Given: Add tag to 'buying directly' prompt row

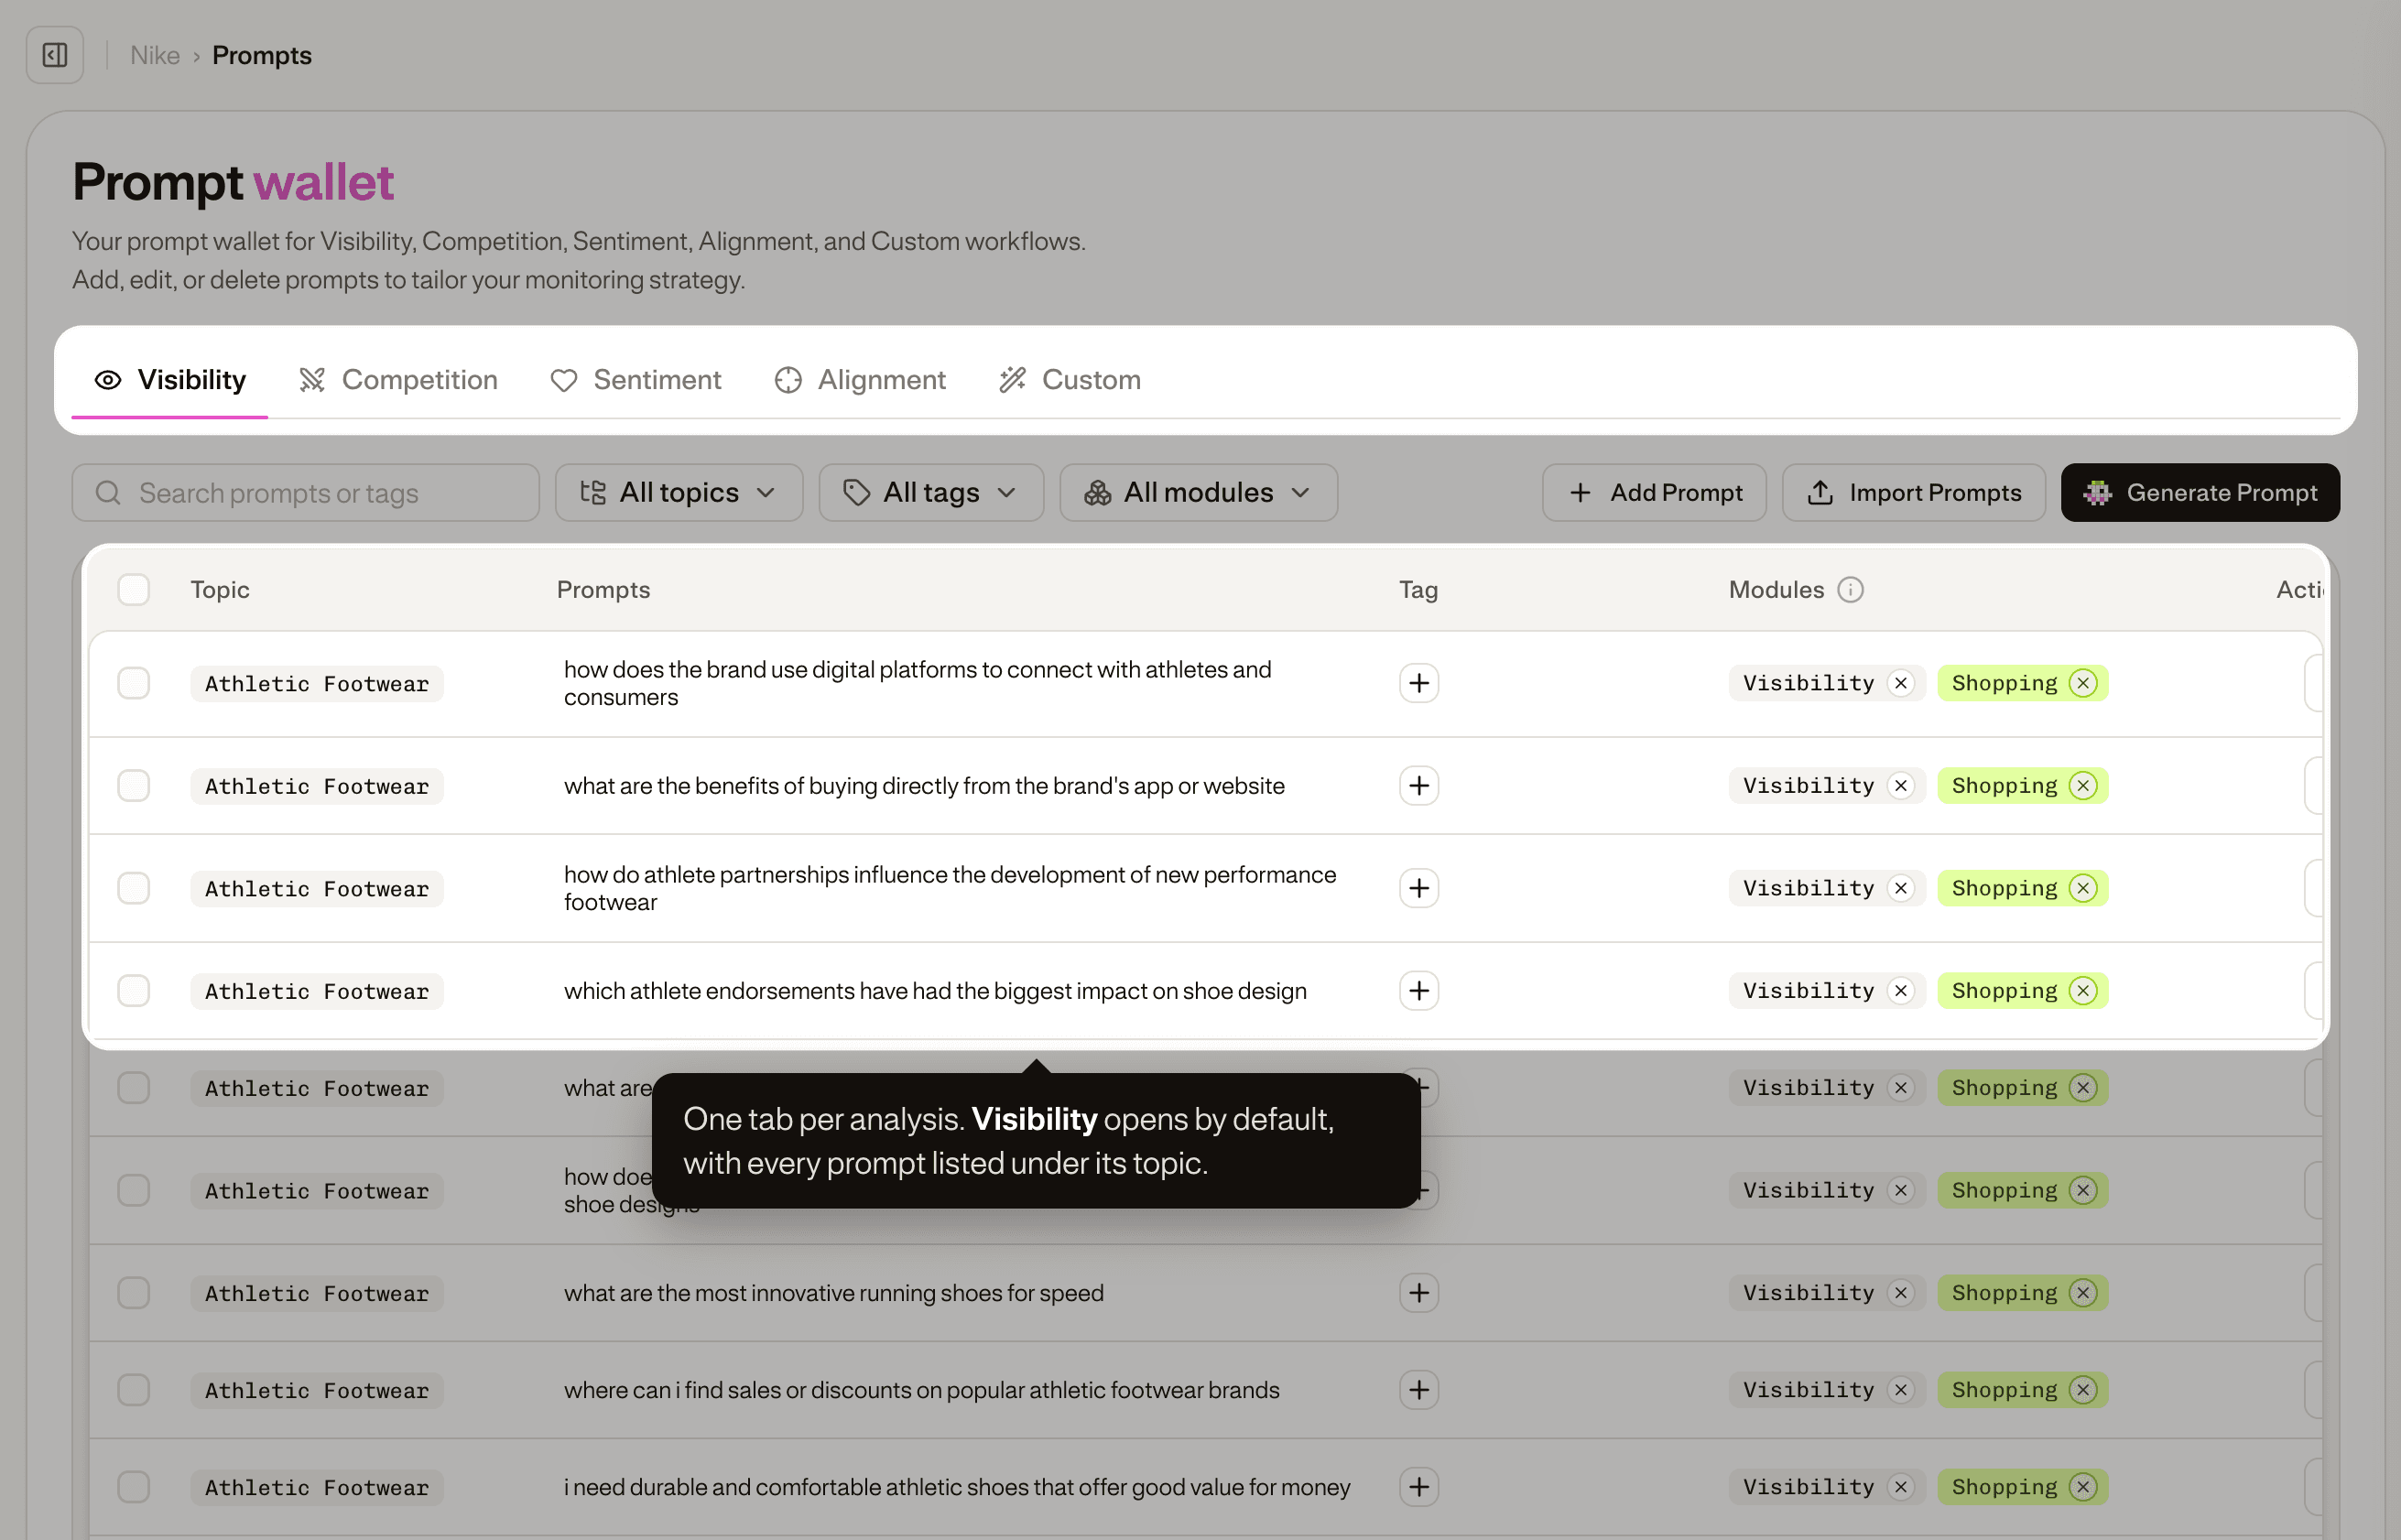Looking at the screenshot, I should (x=1418, y=786).
